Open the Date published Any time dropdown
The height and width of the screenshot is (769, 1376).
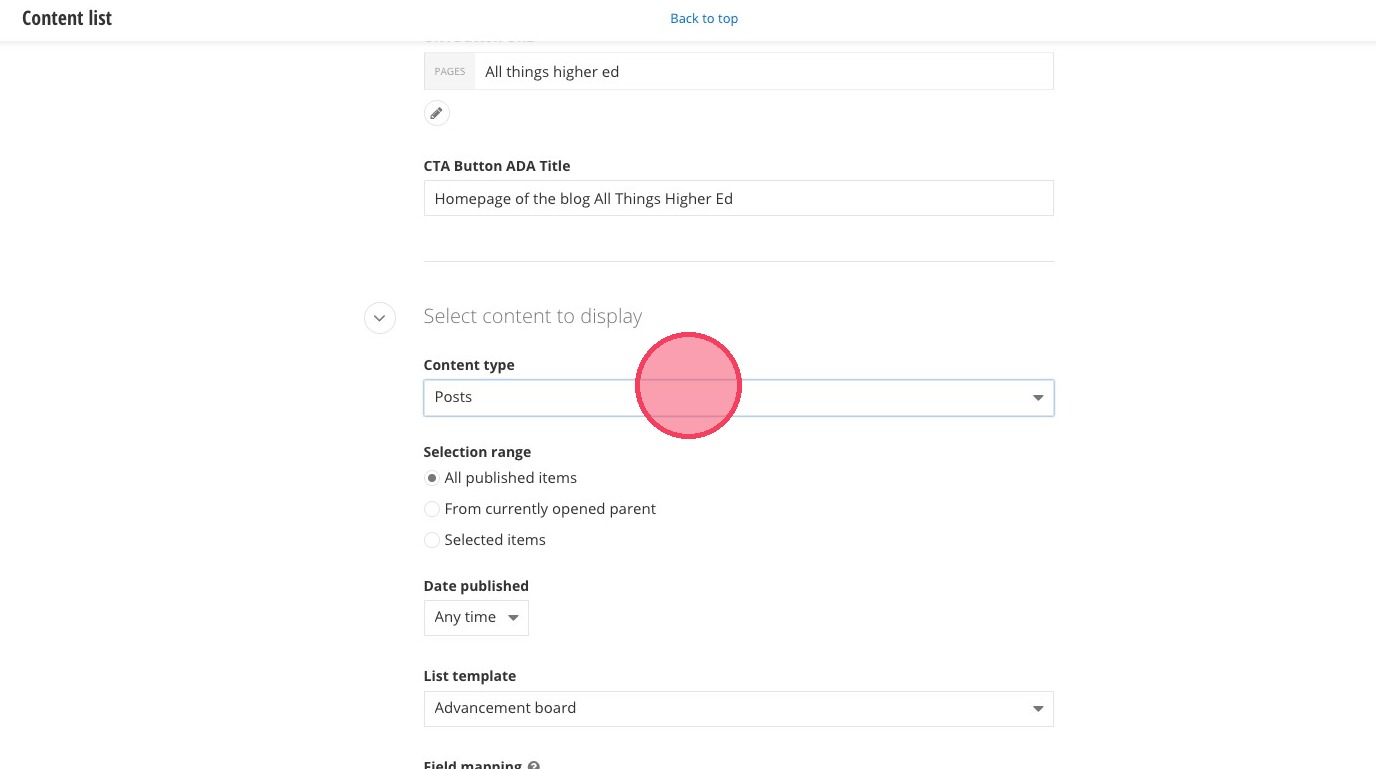476,618
